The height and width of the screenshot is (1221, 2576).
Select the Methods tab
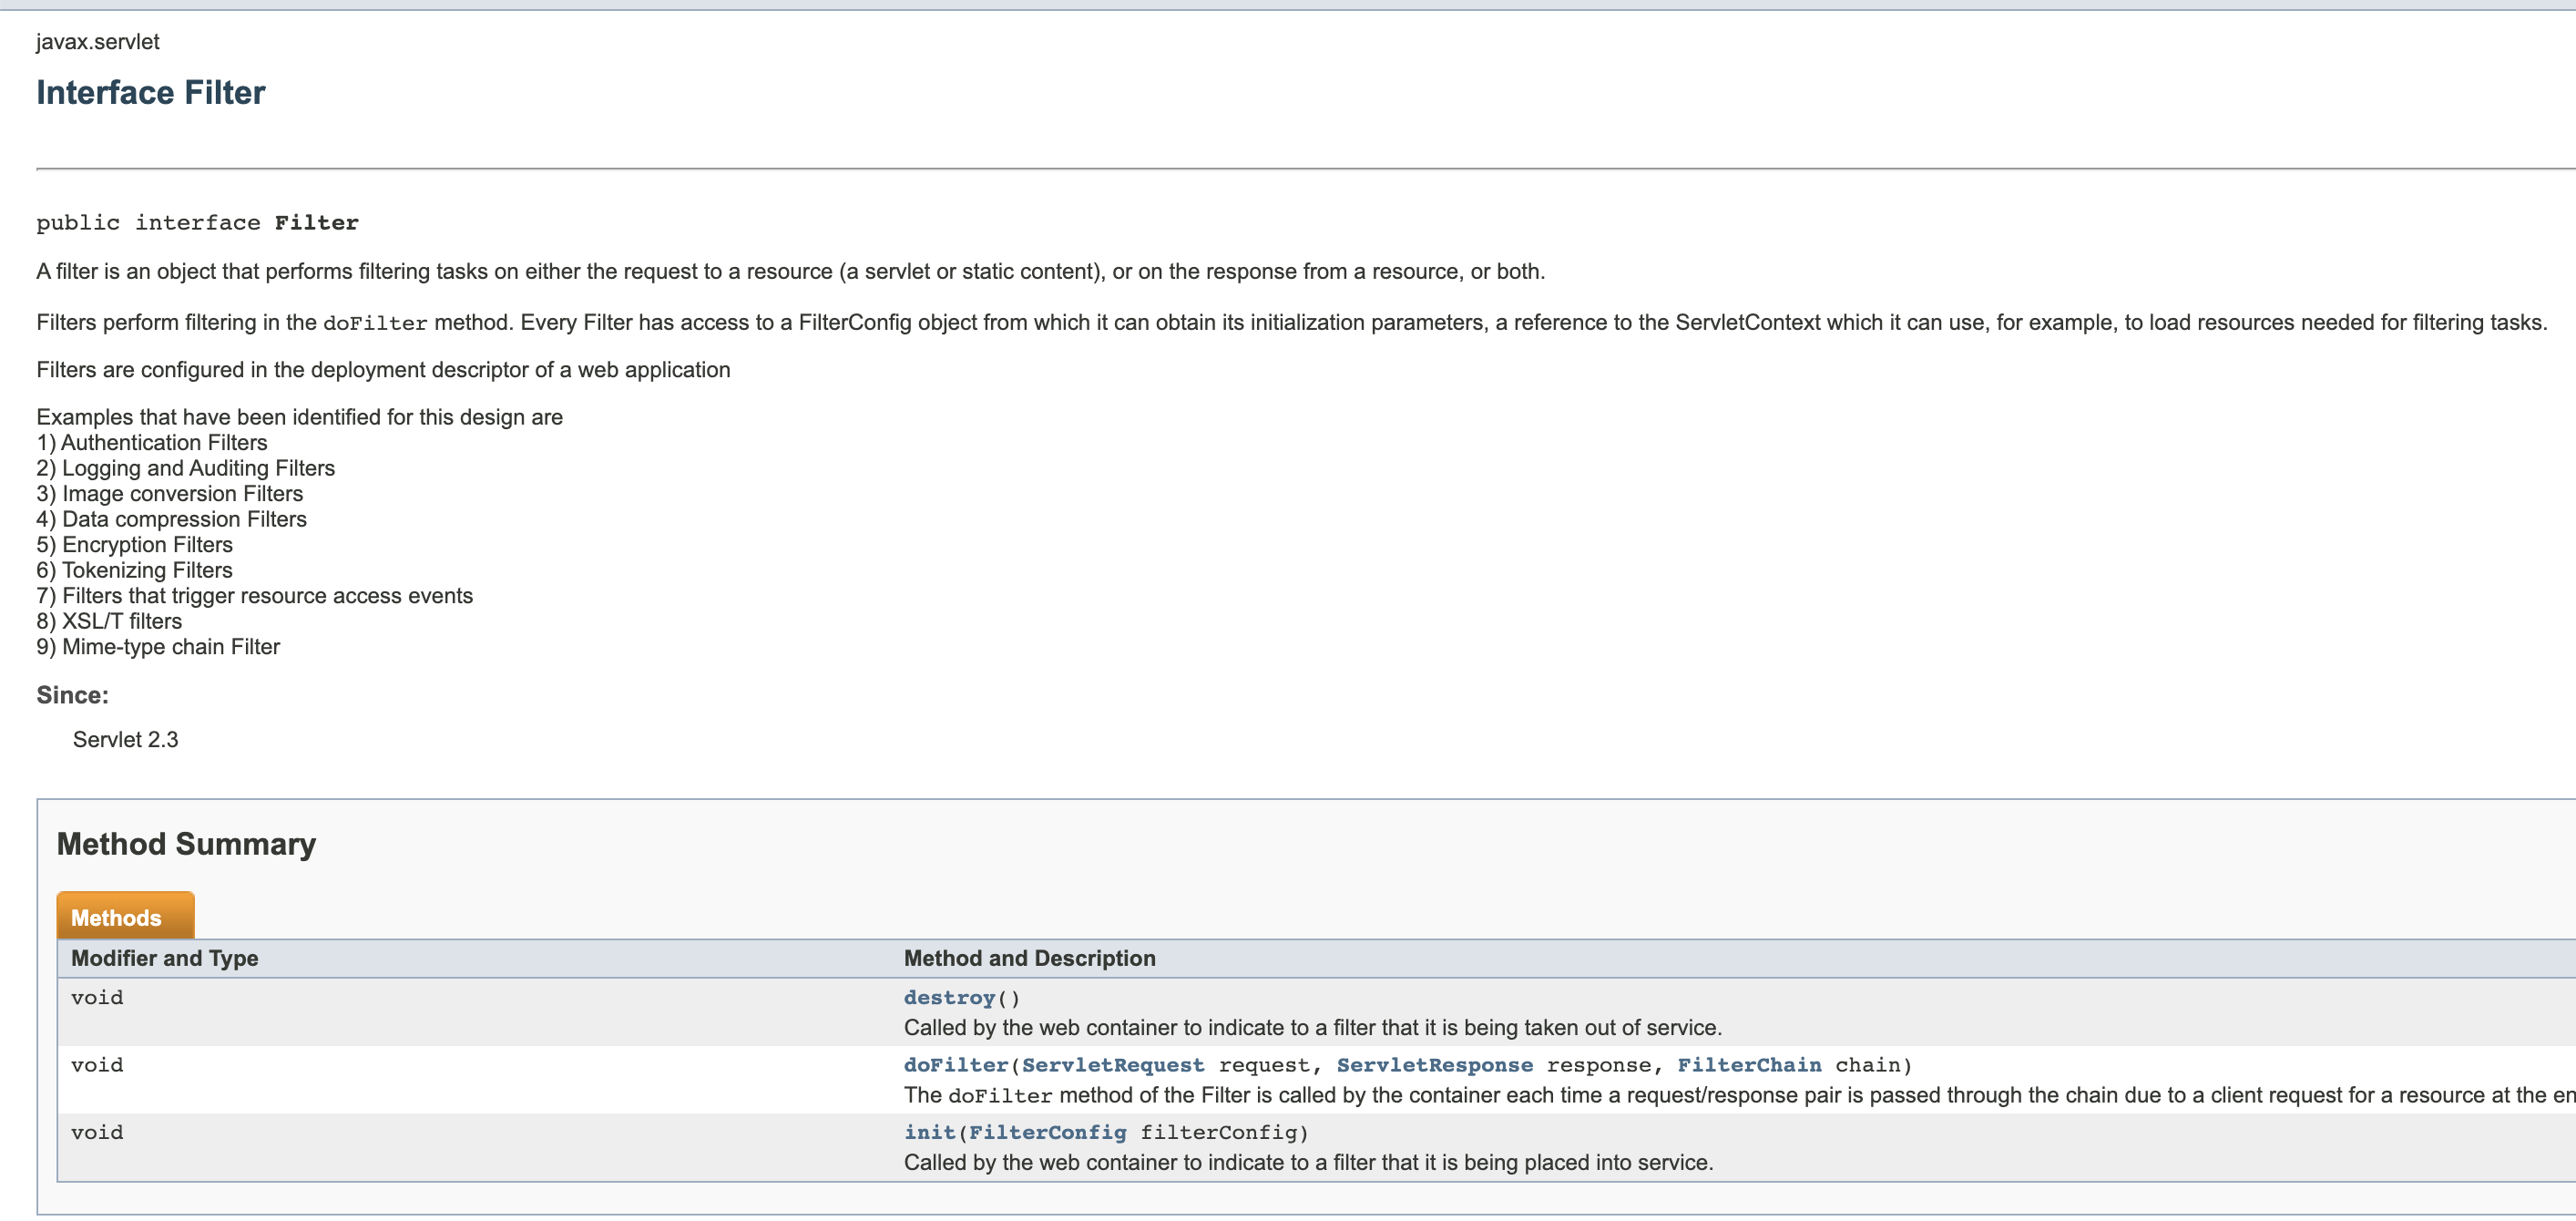click(125, 916)
